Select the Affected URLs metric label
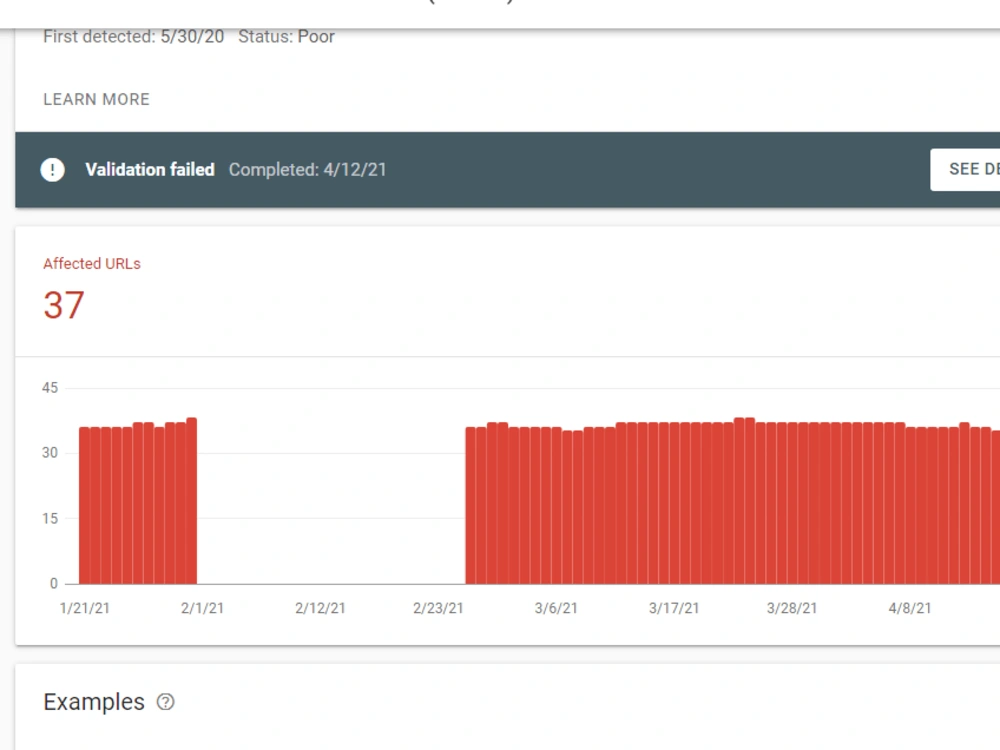This screenshot has height=750, width=1000. coord(92,264)
